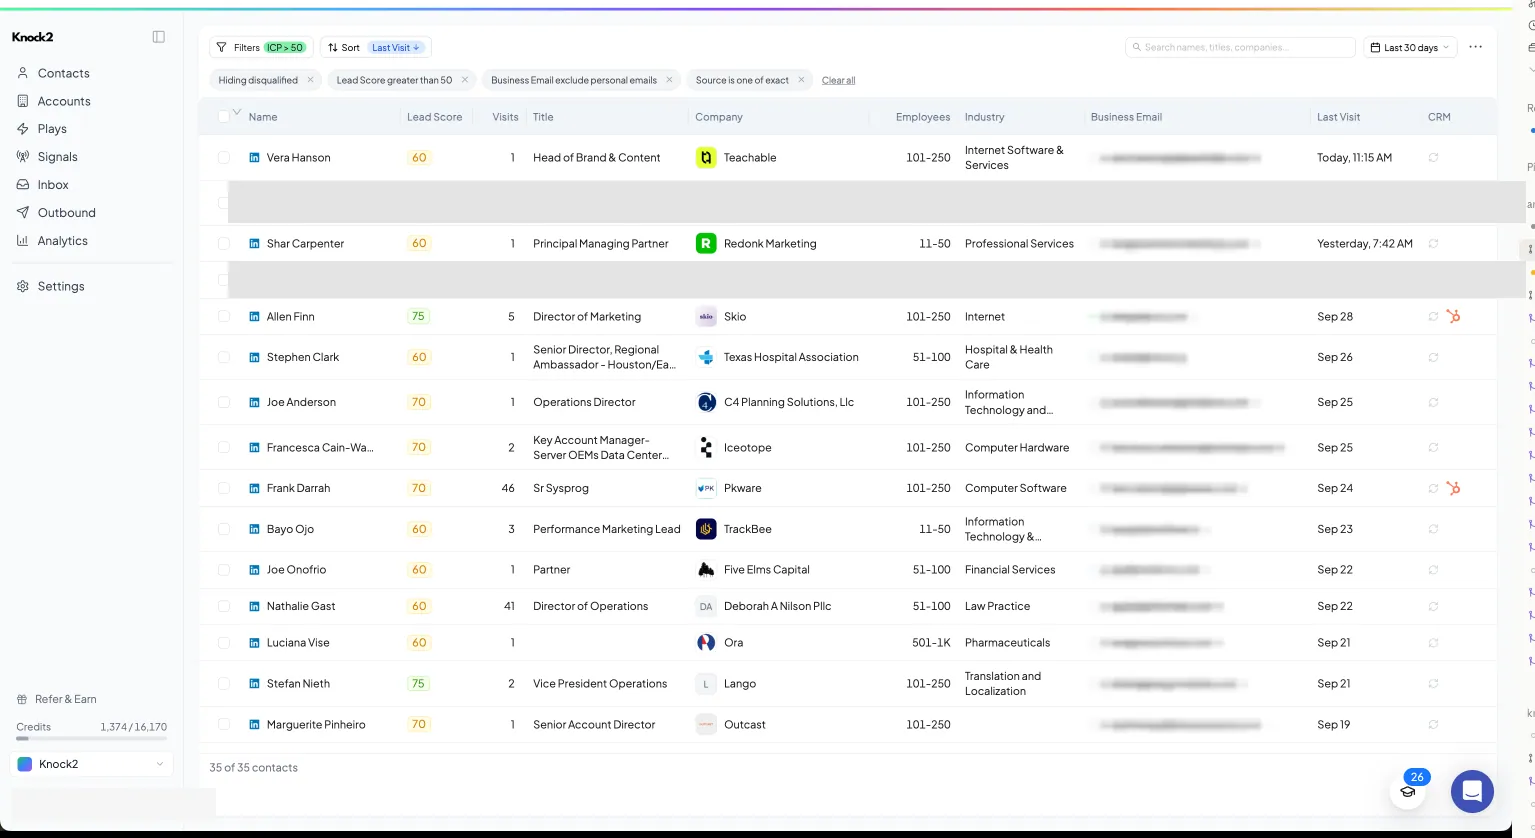
Task: Click the HubSpot icon for Frank Darrah
Action: pos(1453,488)
